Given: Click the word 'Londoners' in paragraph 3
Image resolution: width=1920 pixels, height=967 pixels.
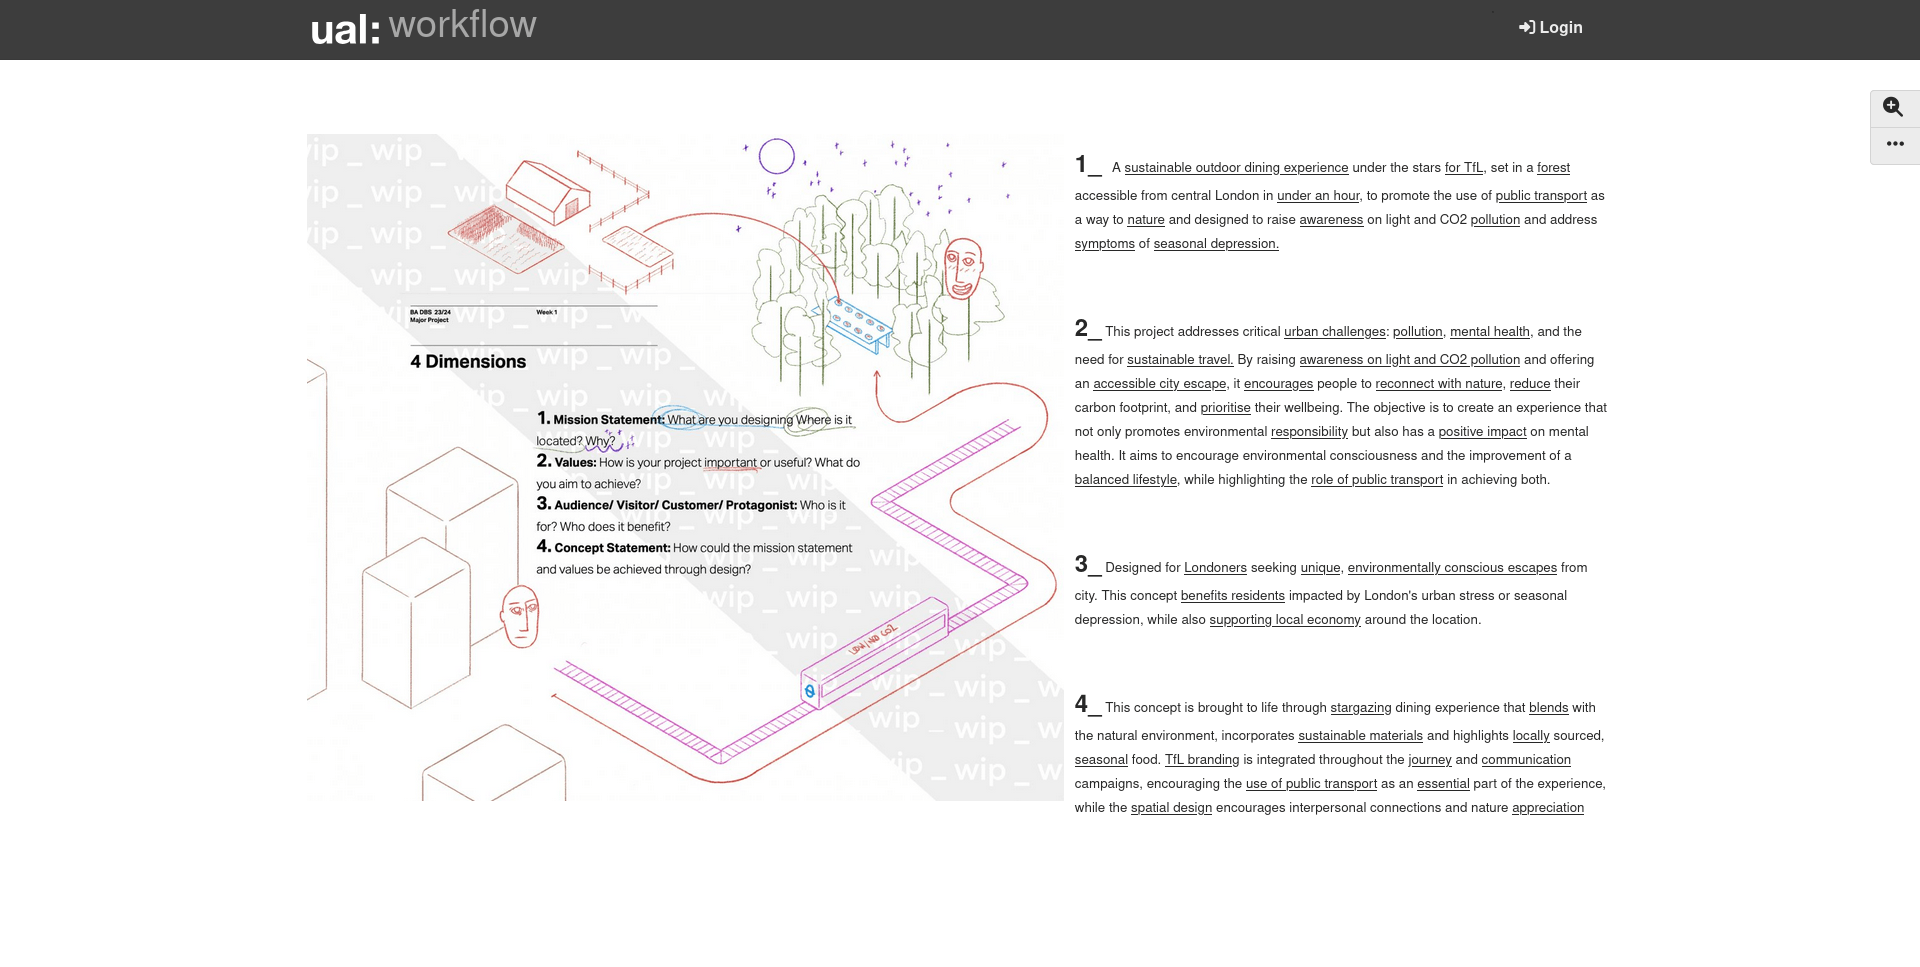Looking at the screenshot, I should [1215, 568].
